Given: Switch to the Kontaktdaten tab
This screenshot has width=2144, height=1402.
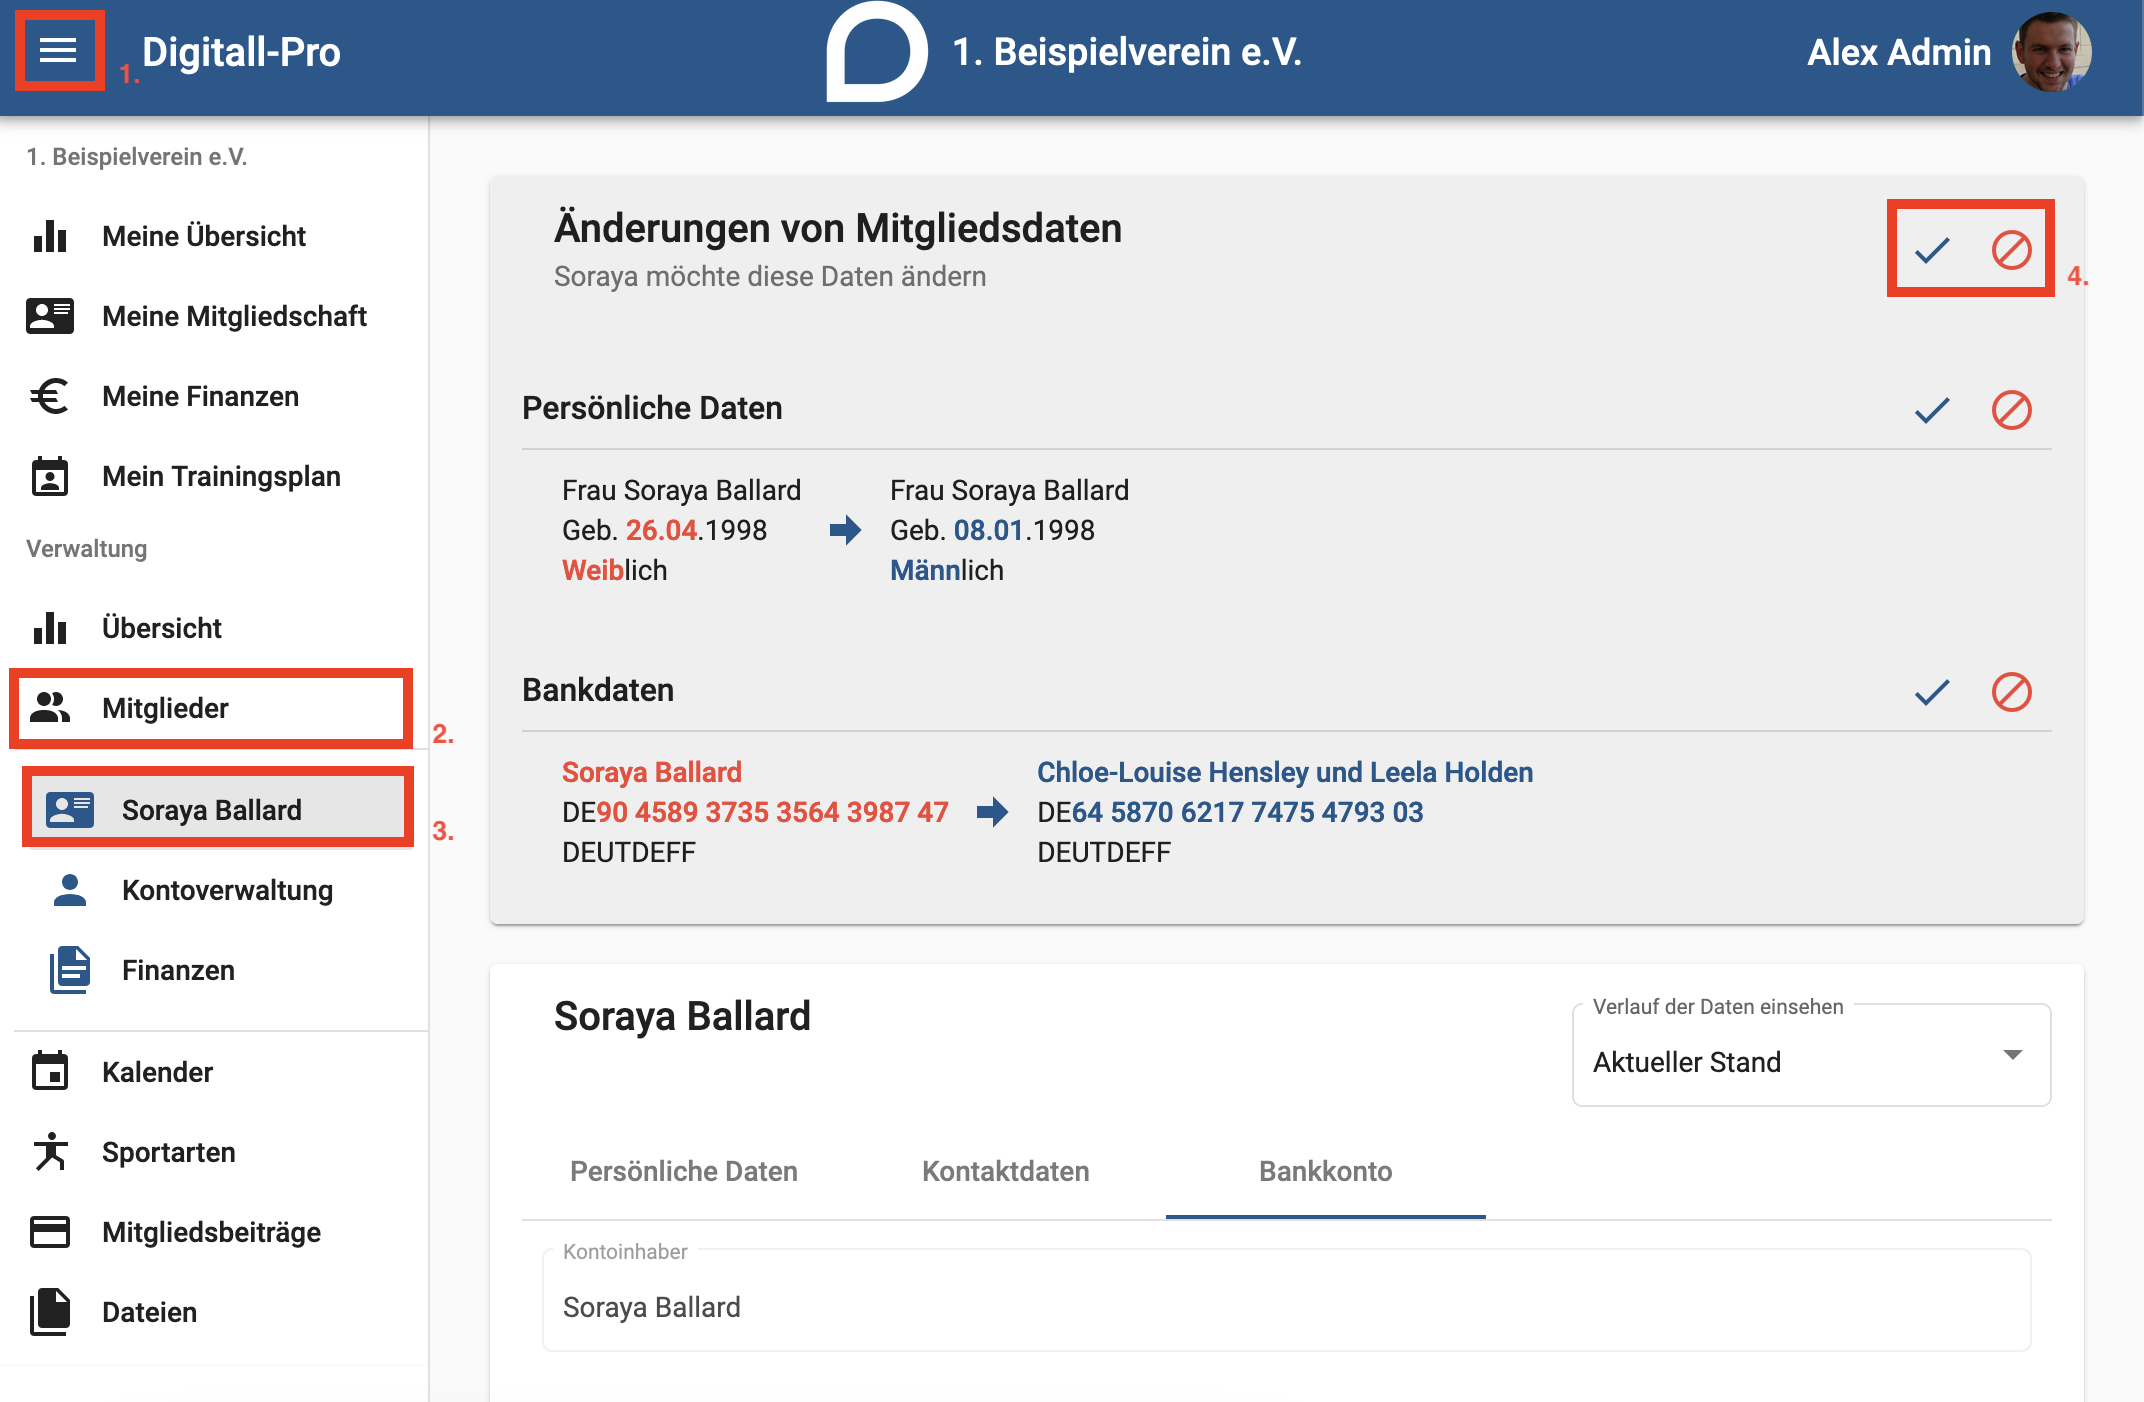Looking at the screenshot, I should pyautogui.click(x=1005, y=1171).
